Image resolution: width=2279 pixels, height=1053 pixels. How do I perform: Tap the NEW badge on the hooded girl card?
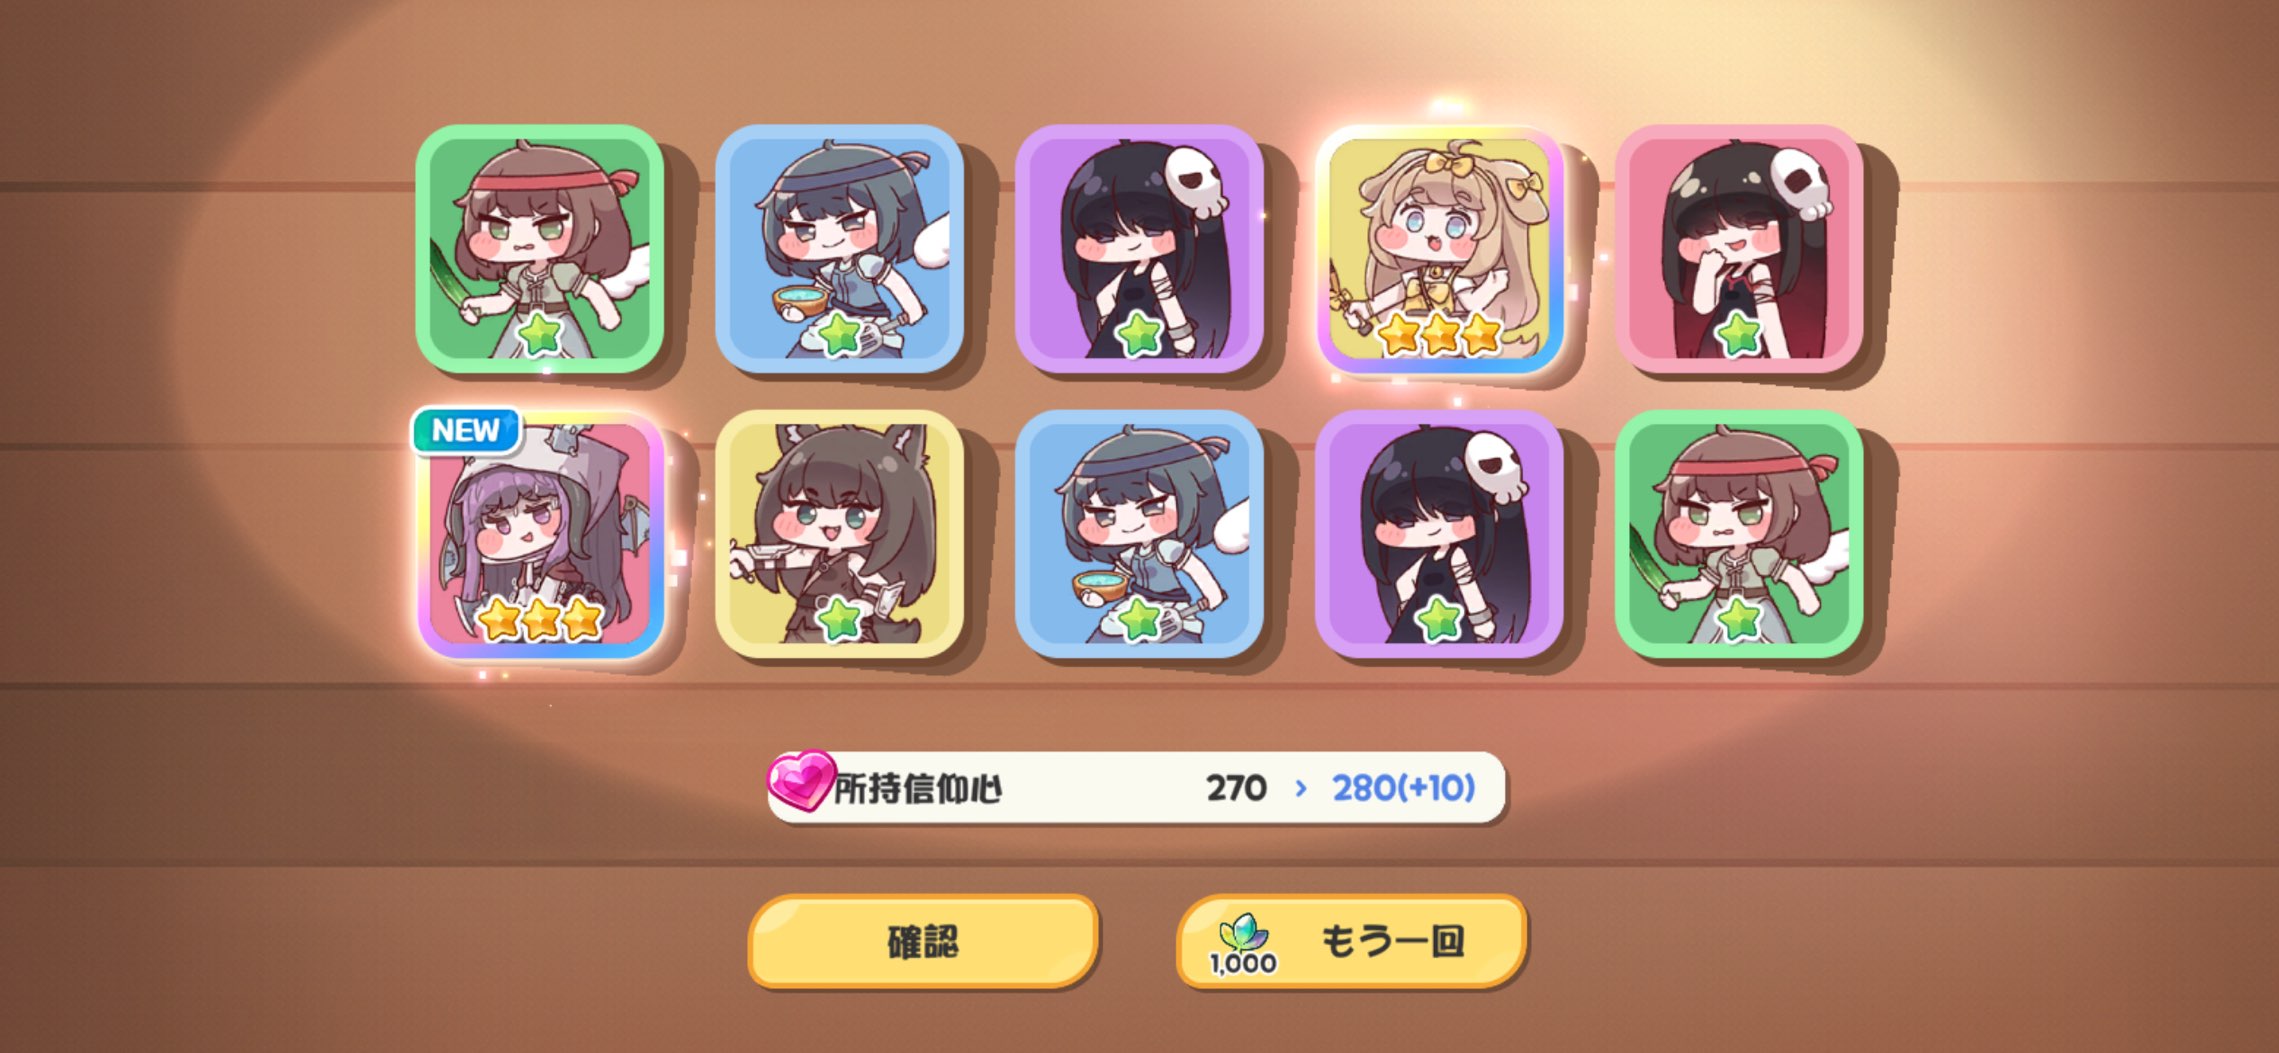coord(466,430)
